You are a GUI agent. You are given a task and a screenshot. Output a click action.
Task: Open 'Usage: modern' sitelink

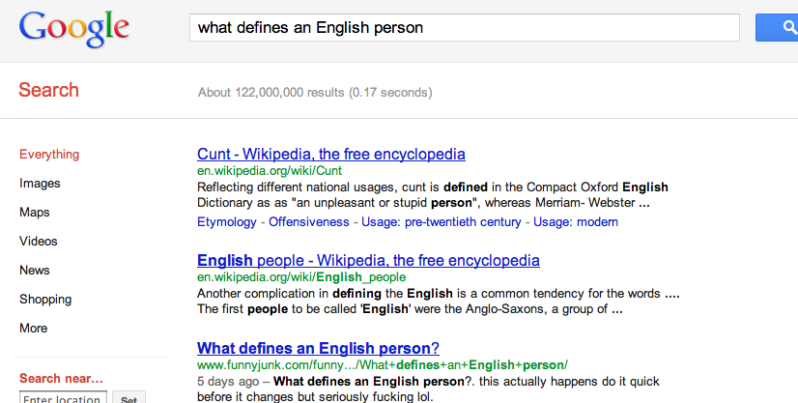576,222
